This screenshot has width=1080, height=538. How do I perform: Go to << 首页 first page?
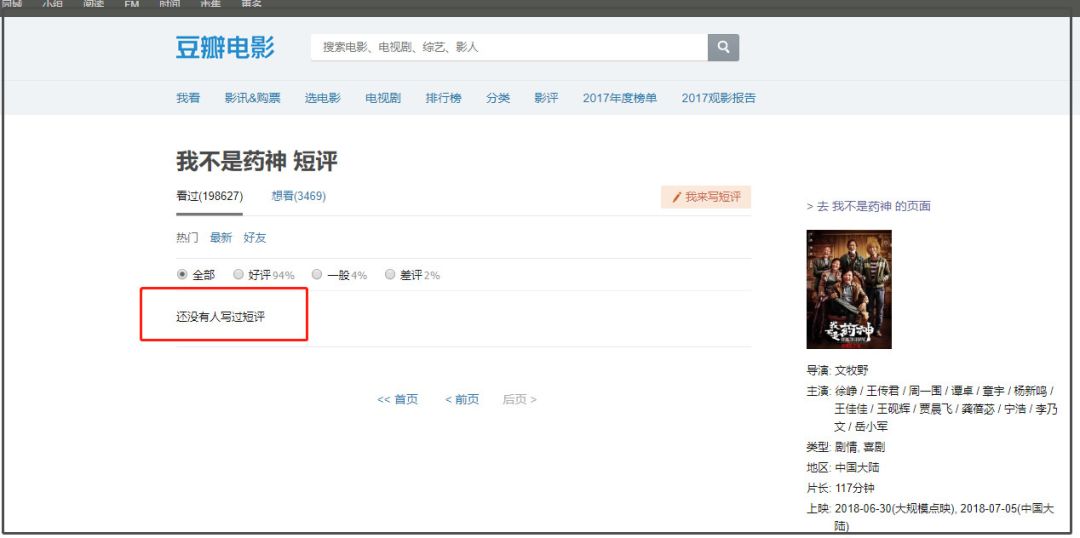coord(397,400)
